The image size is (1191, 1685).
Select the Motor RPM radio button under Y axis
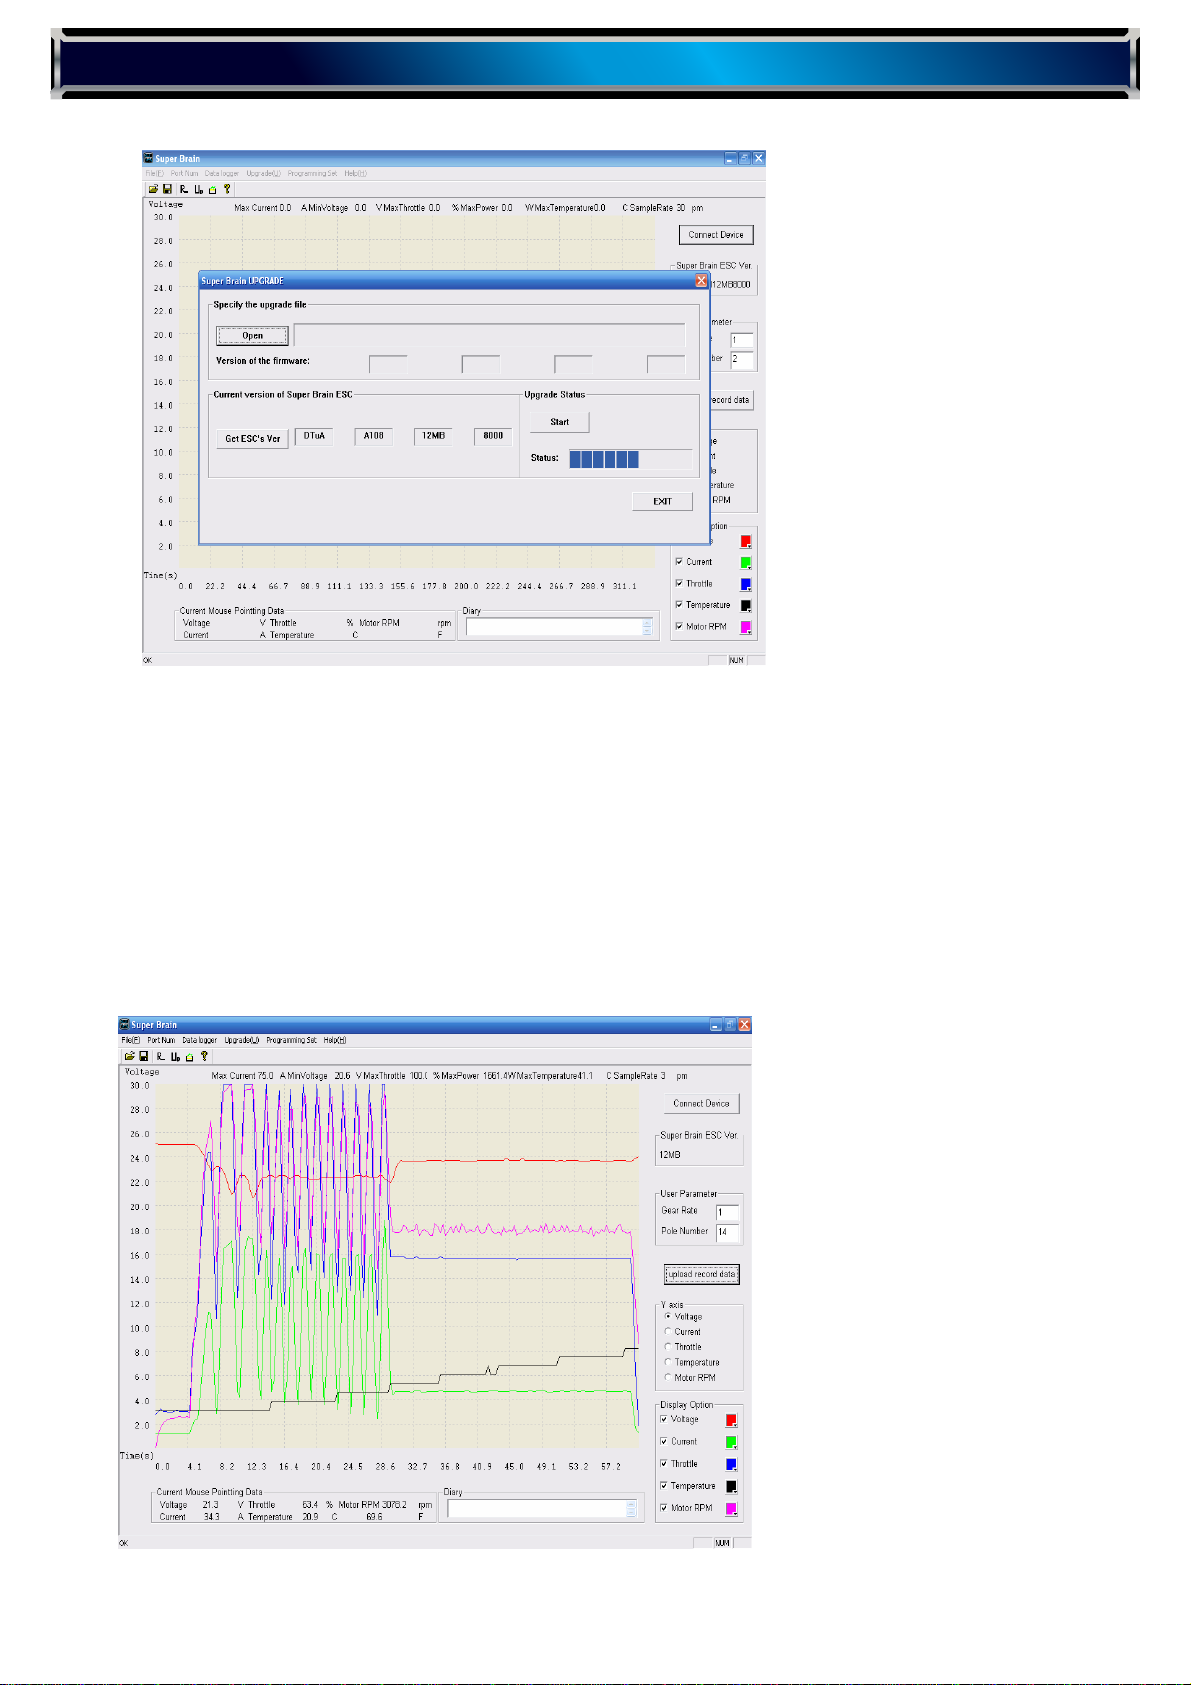pos(668,1378)
